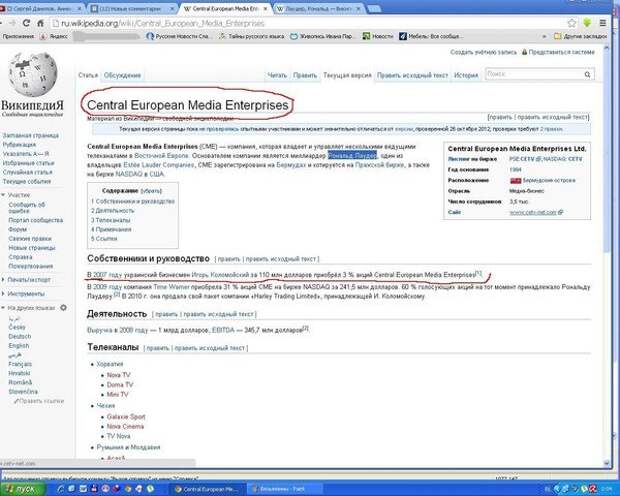Switch to the Лаудер, Рональд tab
Screen dimensions: 620x496
(318, 8)
